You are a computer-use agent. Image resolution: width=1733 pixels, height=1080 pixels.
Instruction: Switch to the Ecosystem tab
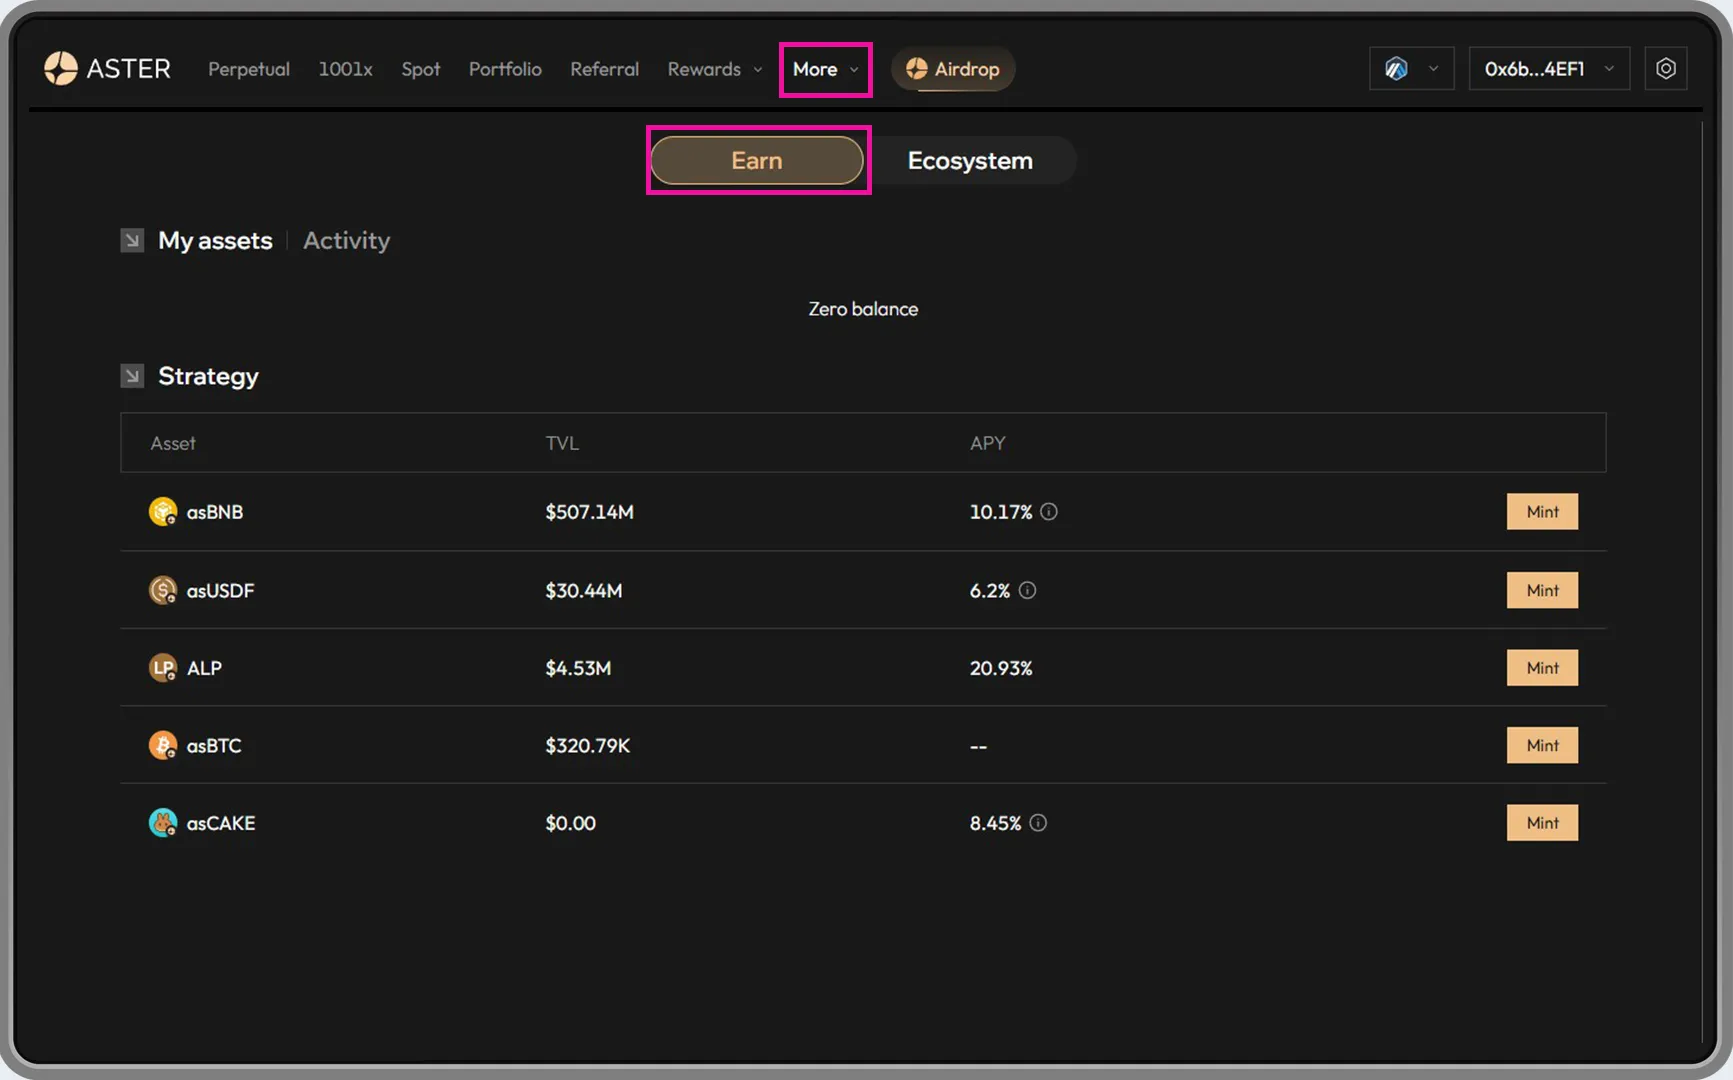coord(969,161)
